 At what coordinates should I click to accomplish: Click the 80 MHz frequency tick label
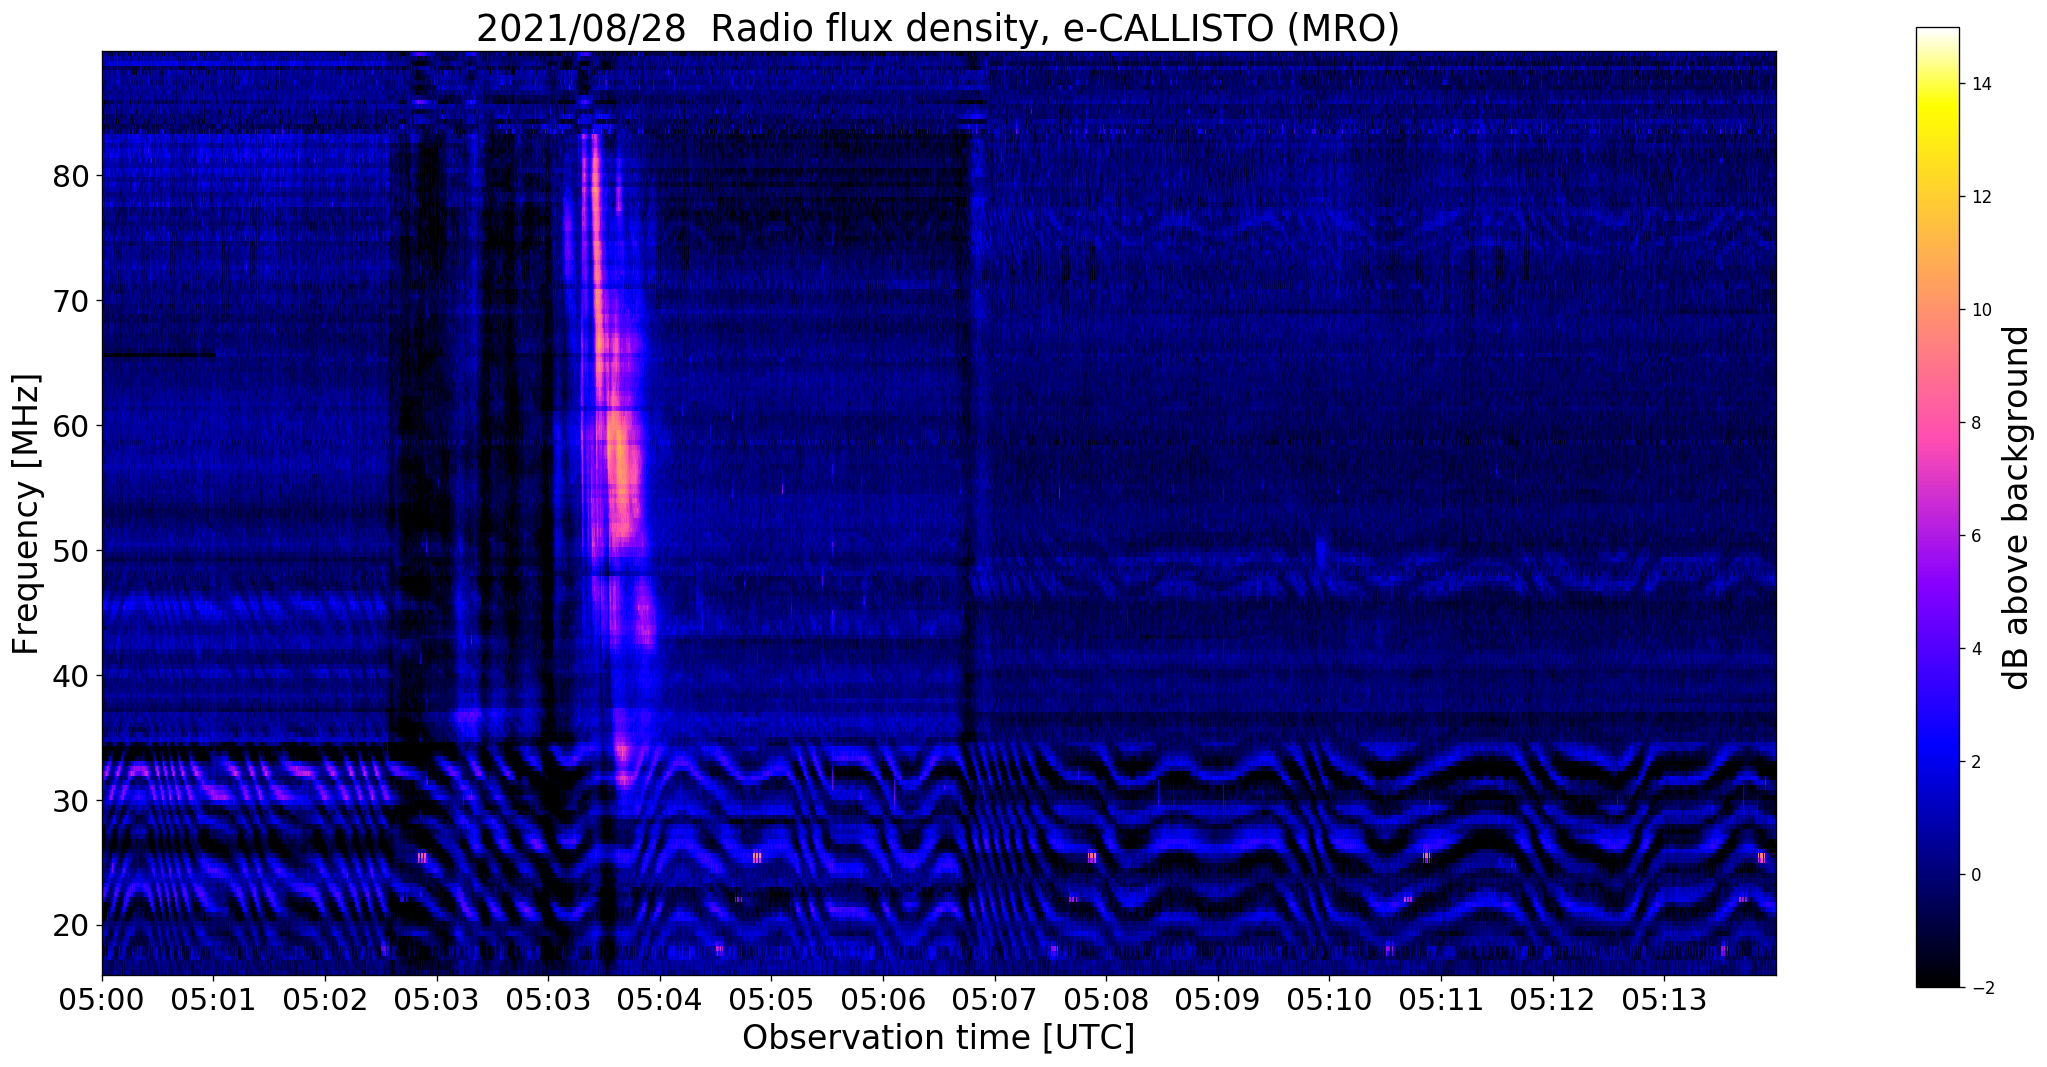click(70, 176)
